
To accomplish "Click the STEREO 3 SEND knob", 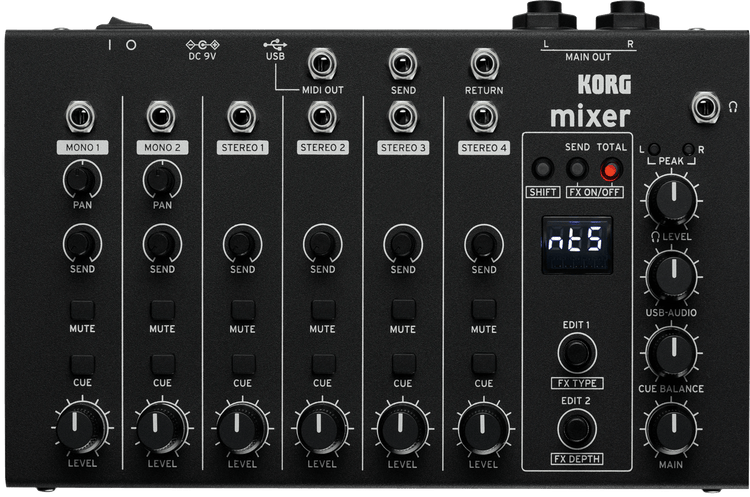I will [x=403, y=243].
